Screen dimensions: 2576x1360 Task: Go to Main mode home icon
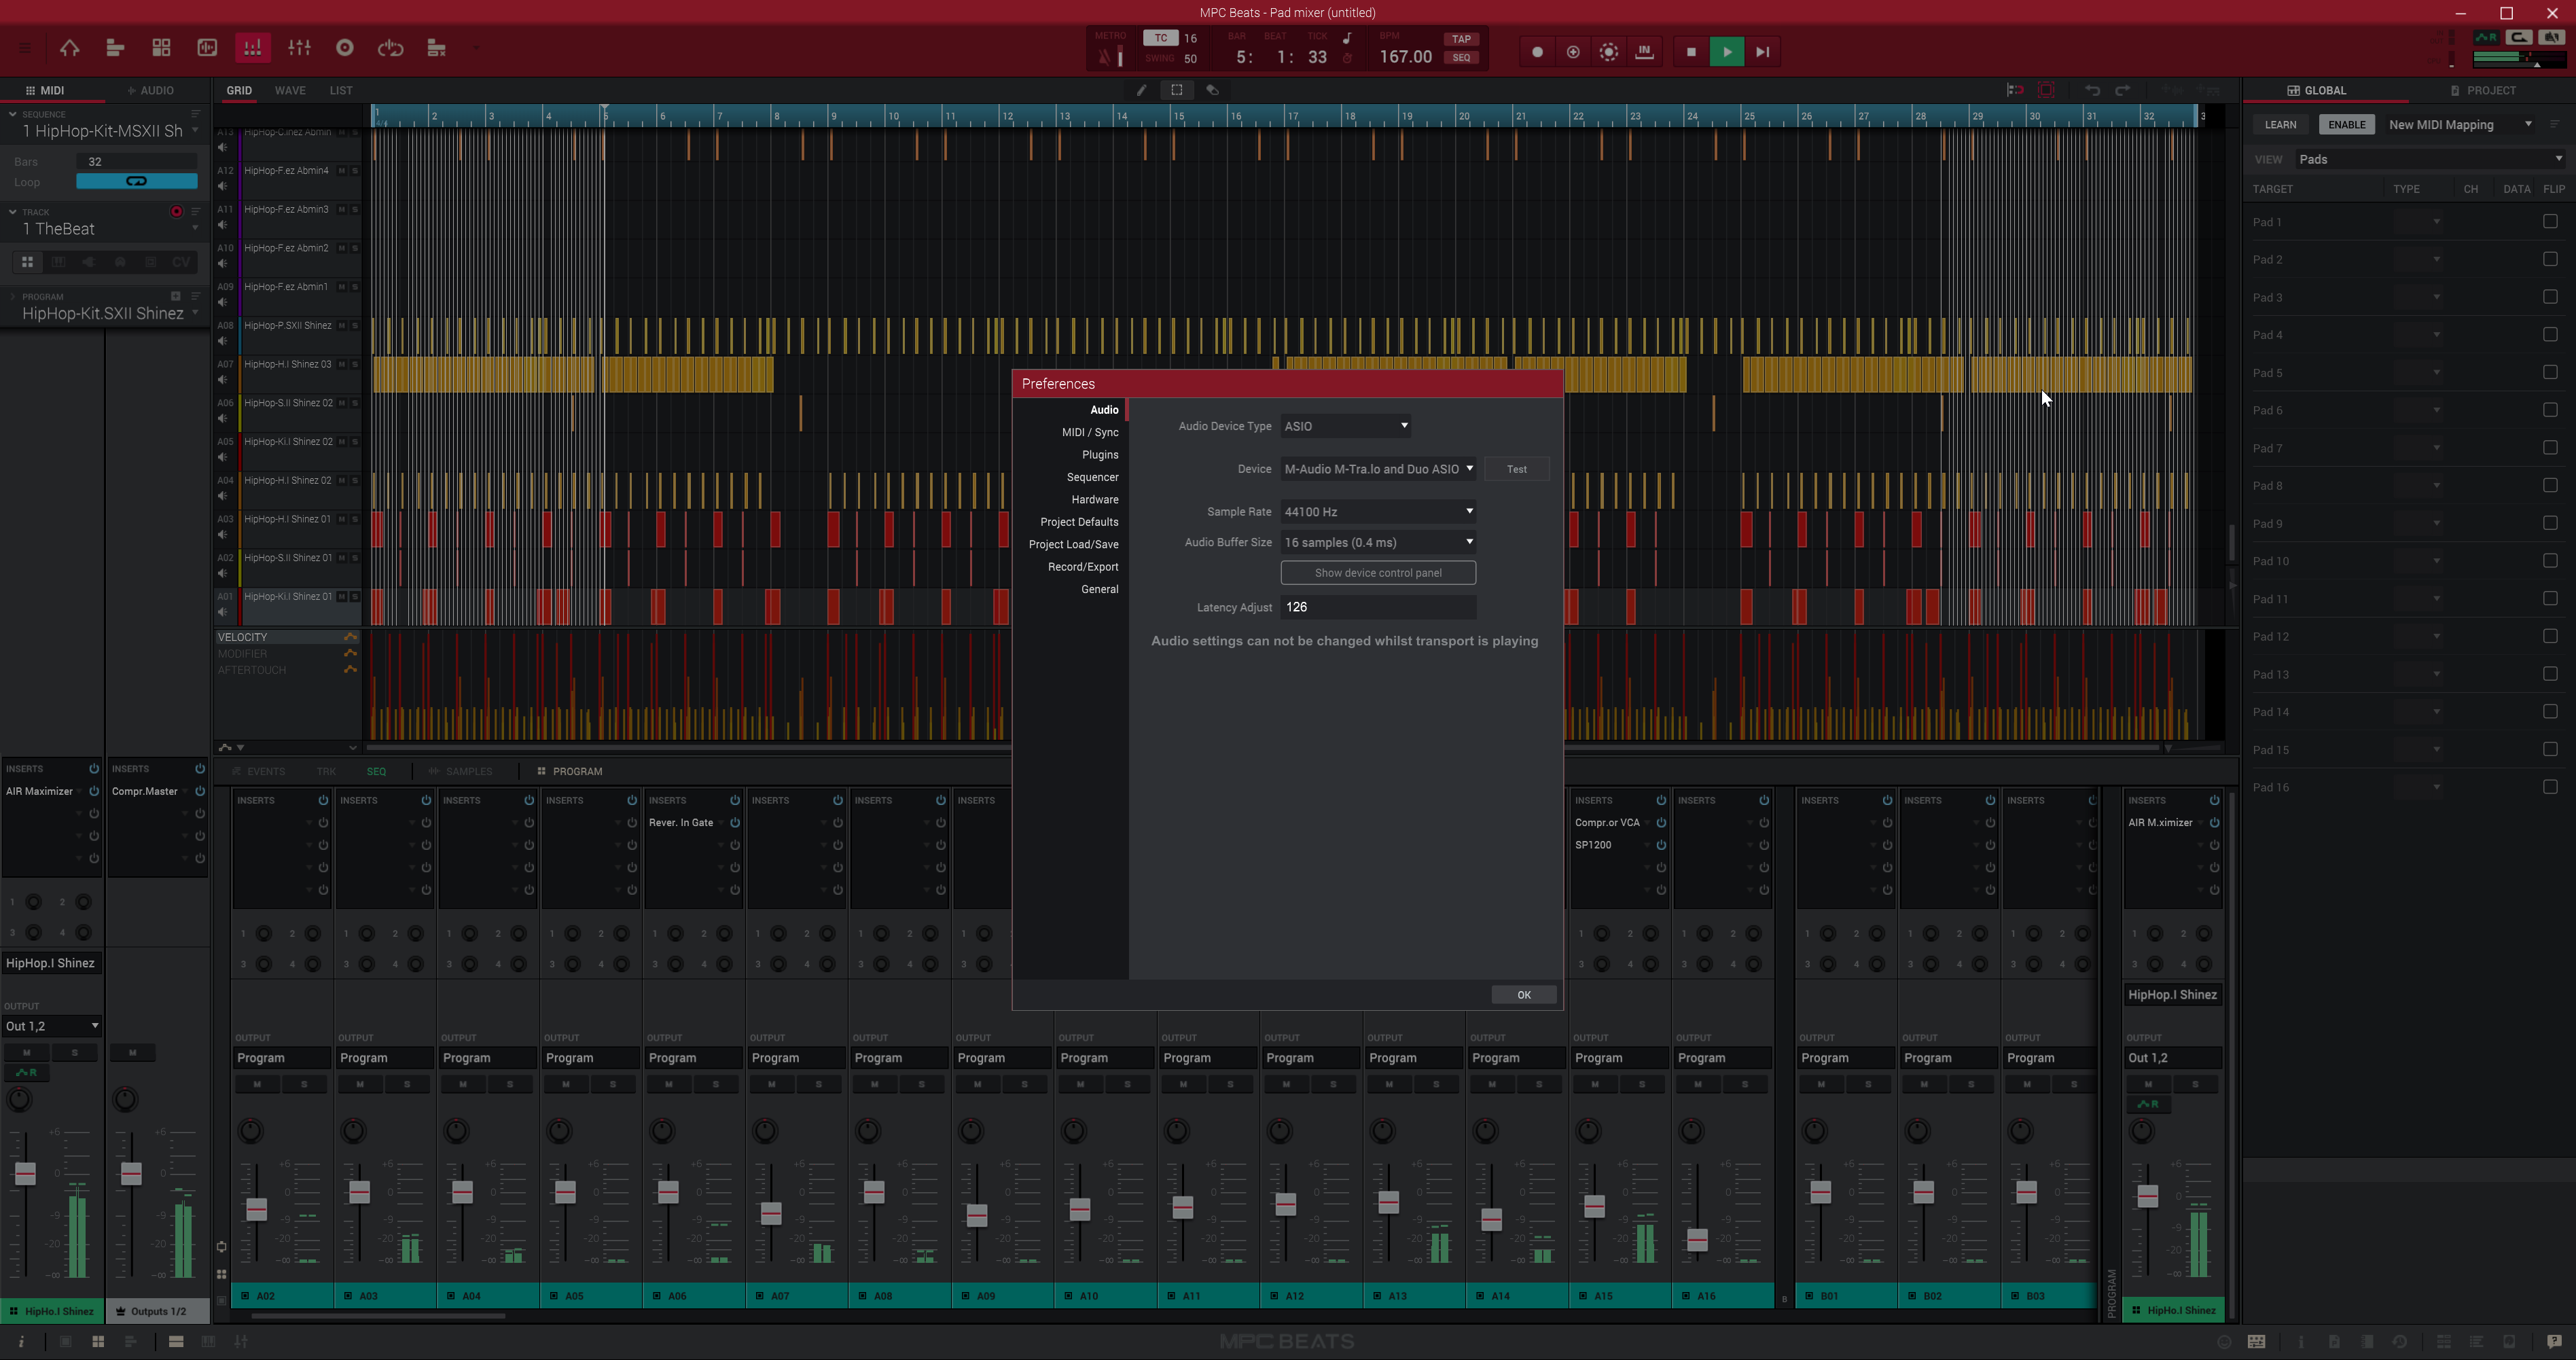pyautogui.click(x=69, y=48)
